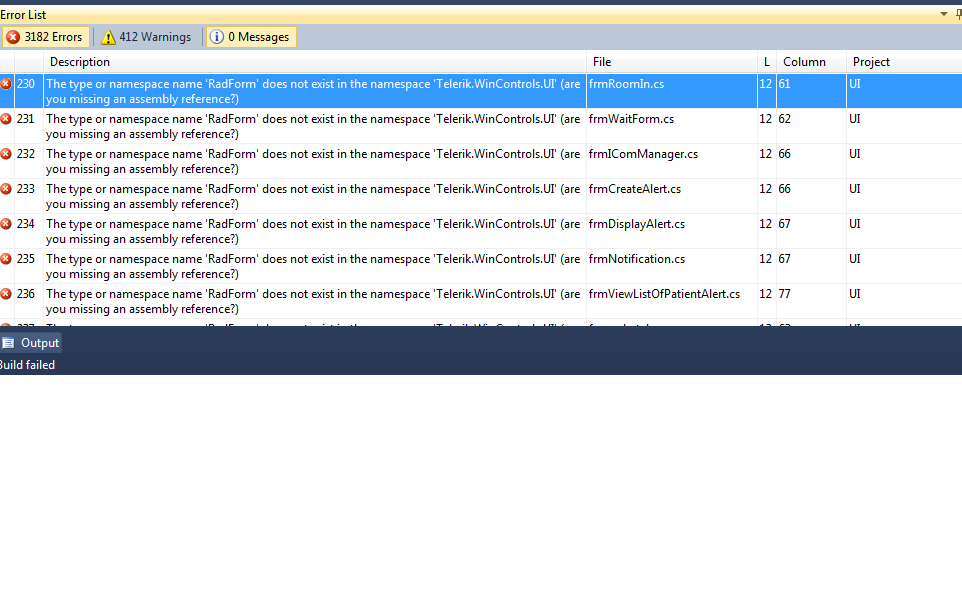This screenshot has width=962, height=614.
Task: Click the error icon on row 236
Action: [6, 294]
